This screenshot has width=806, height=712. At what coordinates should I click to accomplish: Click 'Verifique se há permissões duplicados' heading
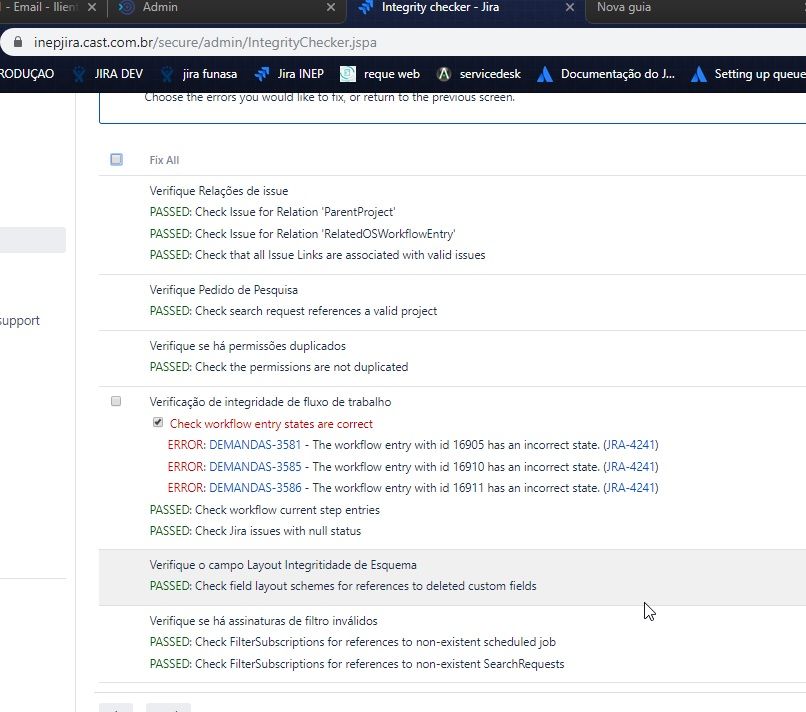pyautogui.click(x=247, y=346)
